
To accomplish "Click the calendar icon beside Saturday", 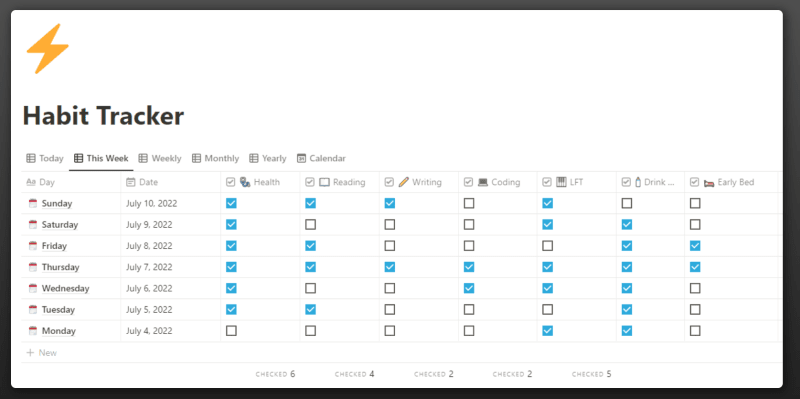I will tap(33, 225).
